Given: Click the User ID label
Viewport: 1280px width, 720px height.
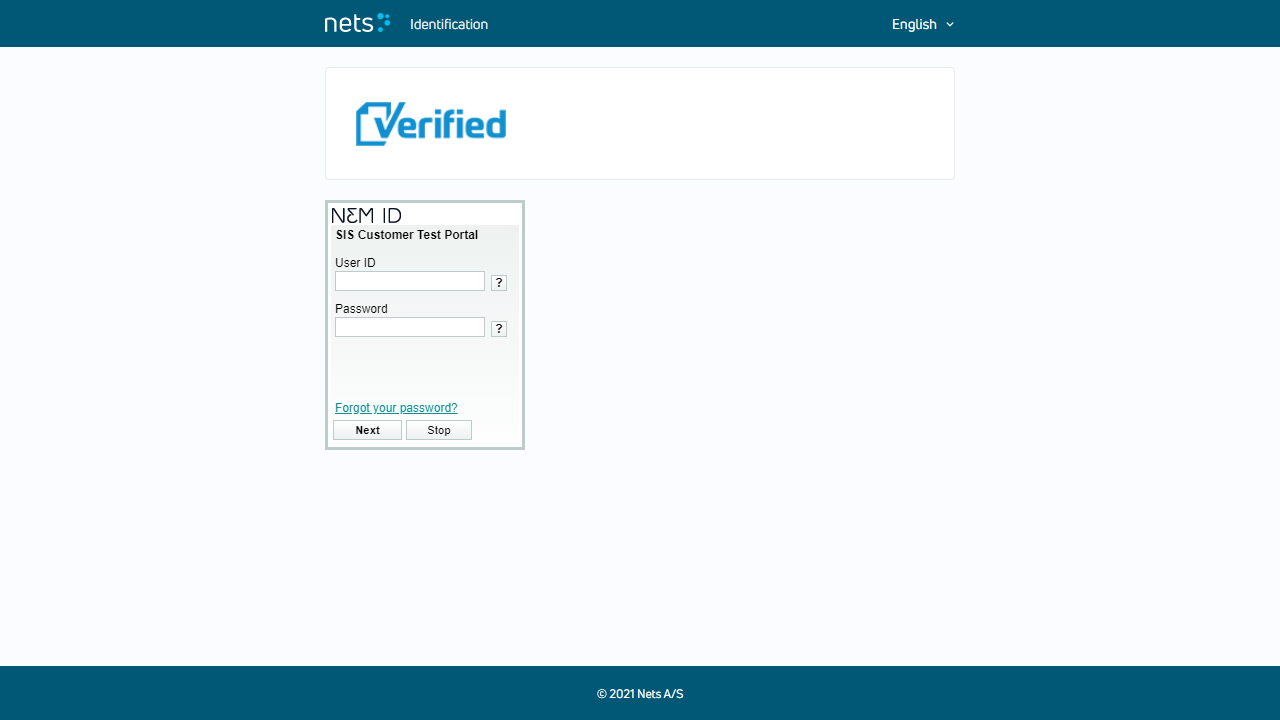Looking at the screenshot, I should (x=355, y=263).
